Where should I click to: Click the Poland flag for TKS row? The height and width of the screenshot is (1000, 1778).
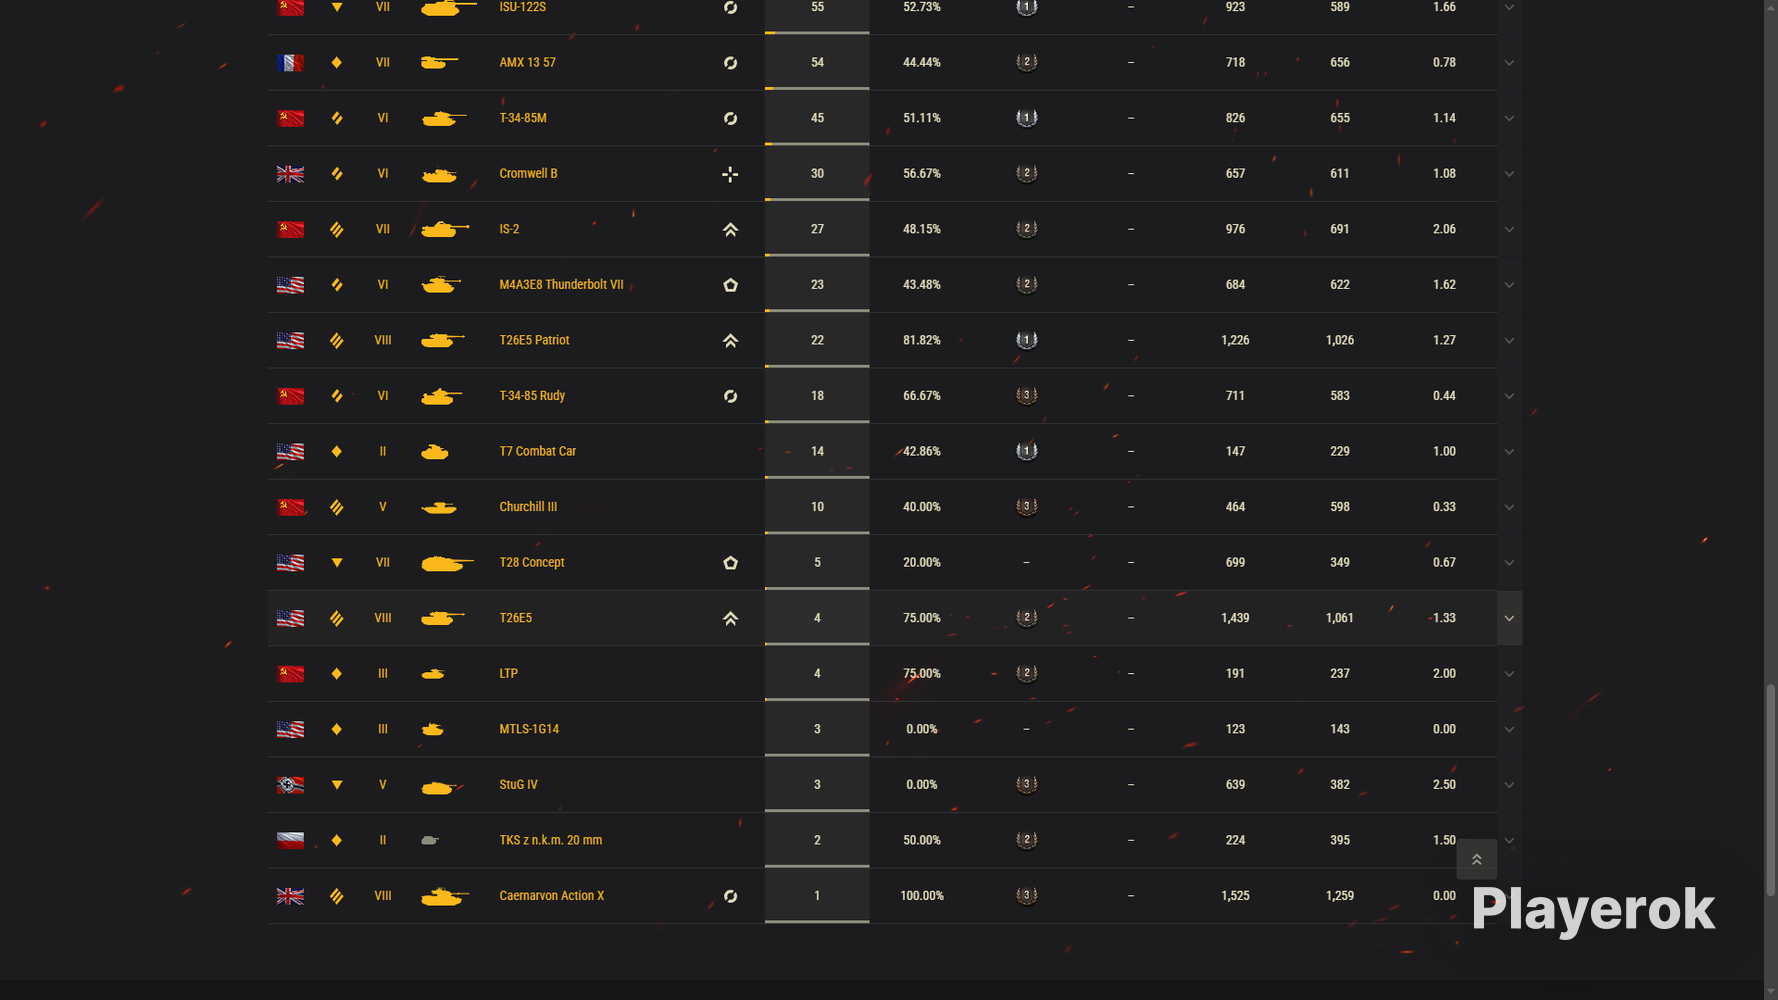(x=290, y=841)
